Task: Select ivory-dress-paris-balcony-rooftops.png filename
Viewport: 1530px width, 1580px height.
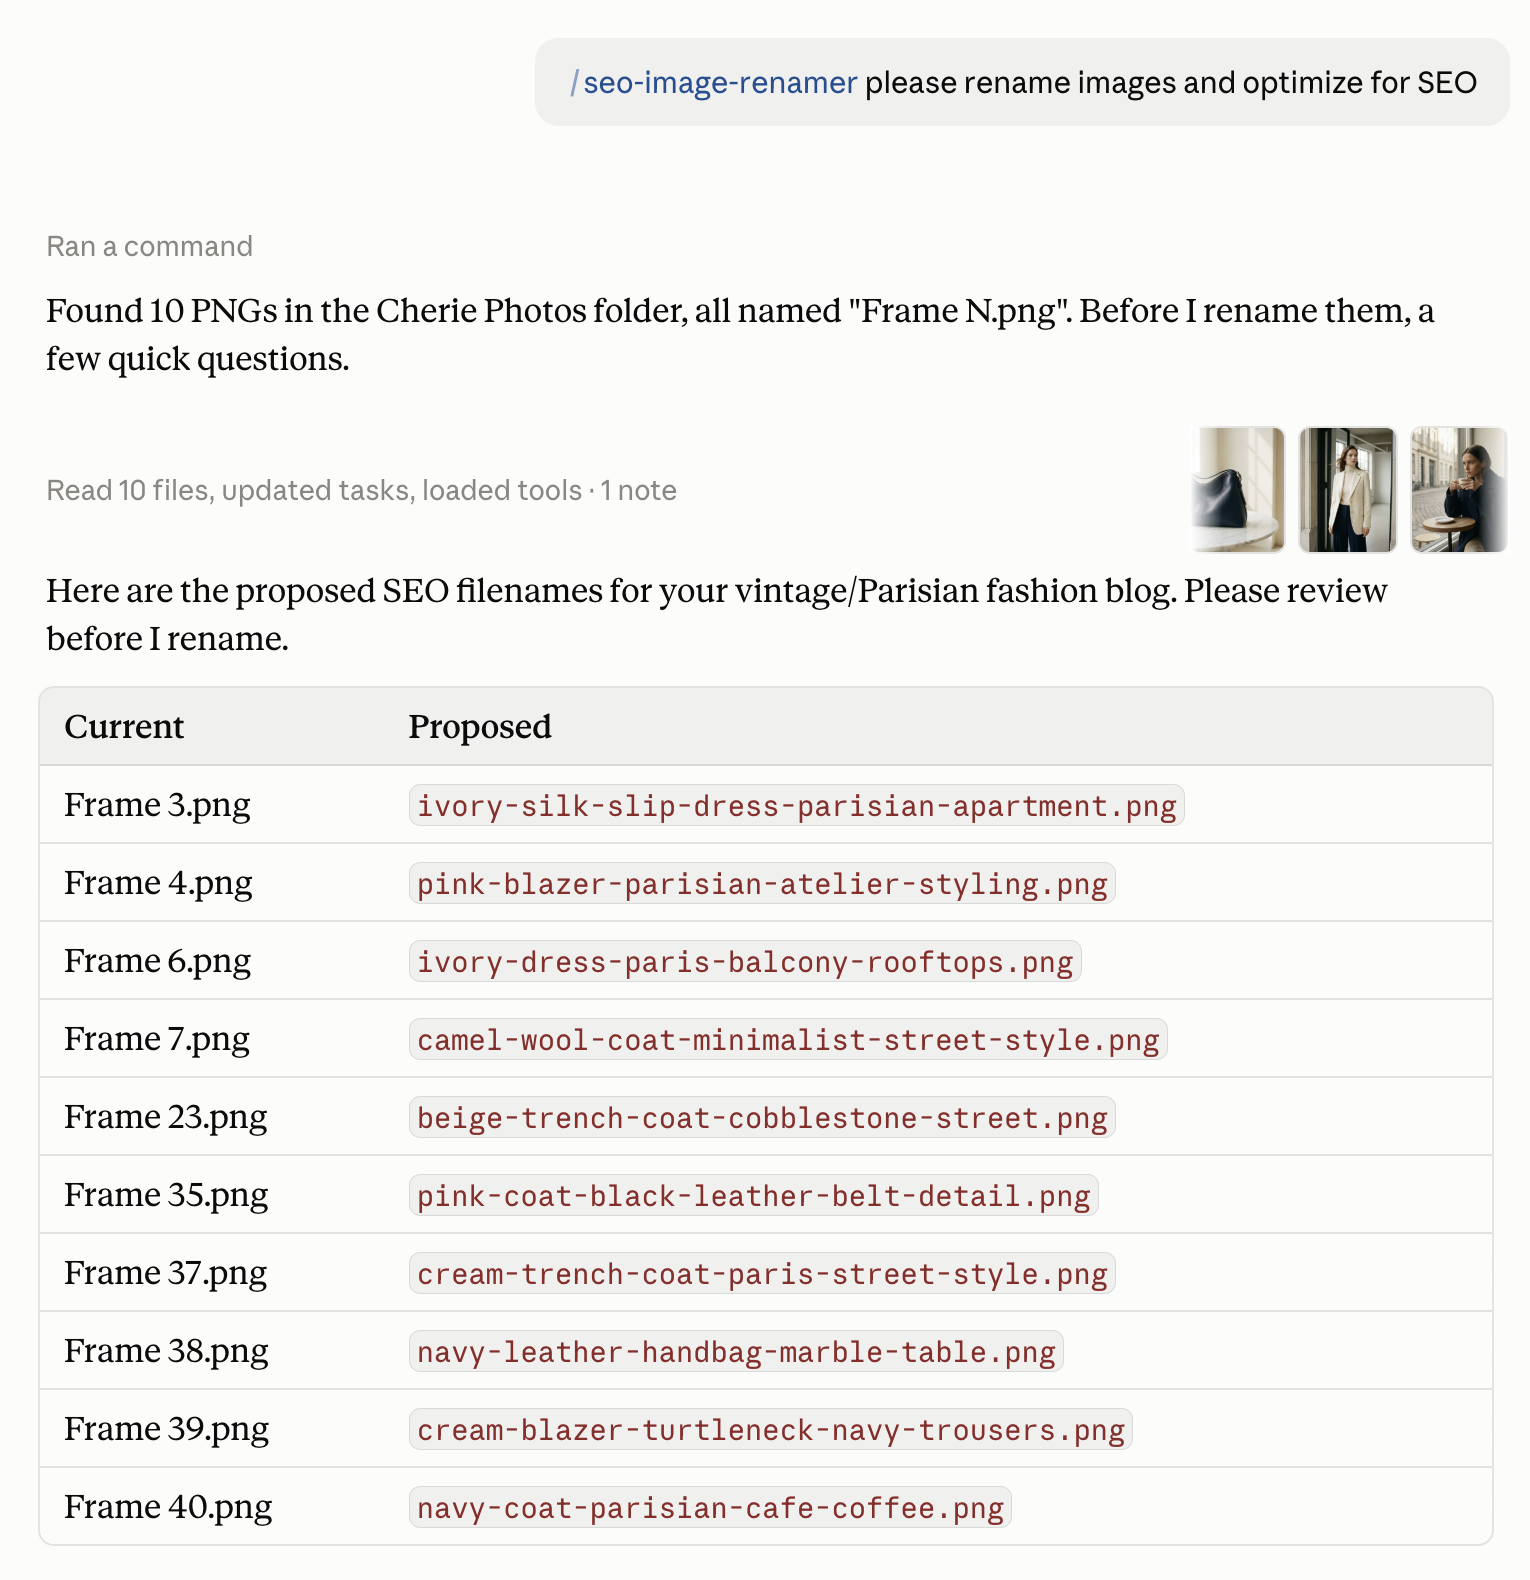Action: (x=745, y=961)
